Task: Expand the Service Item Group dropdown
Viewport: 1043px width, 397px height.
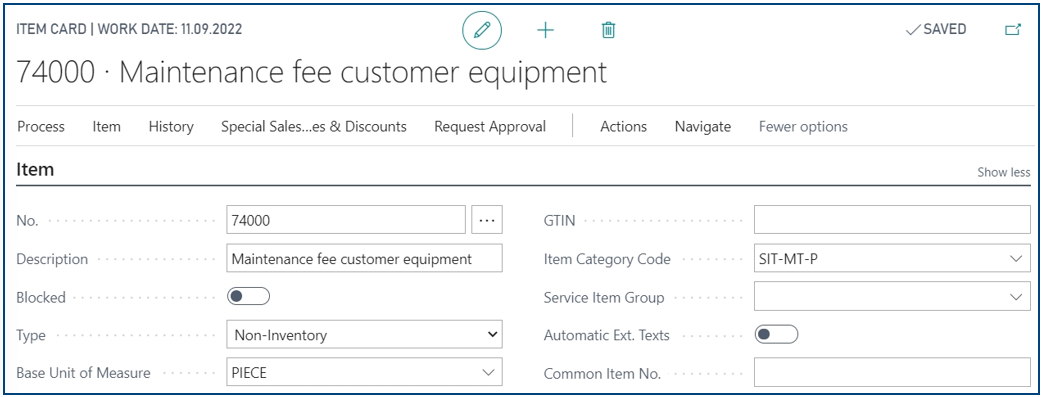Action: 1016,297
